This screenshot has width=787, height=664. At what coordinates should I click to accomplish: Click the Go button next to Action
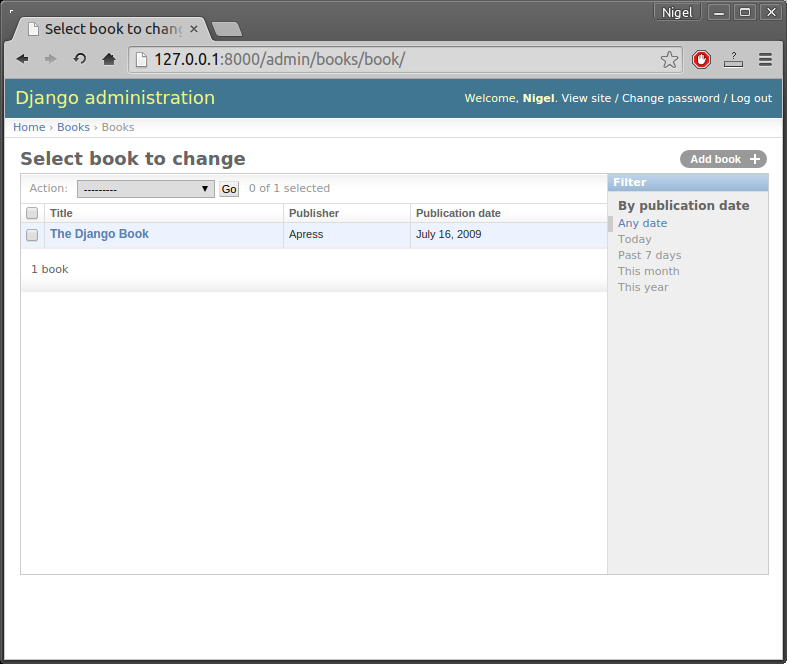click(x=229, y=189)
